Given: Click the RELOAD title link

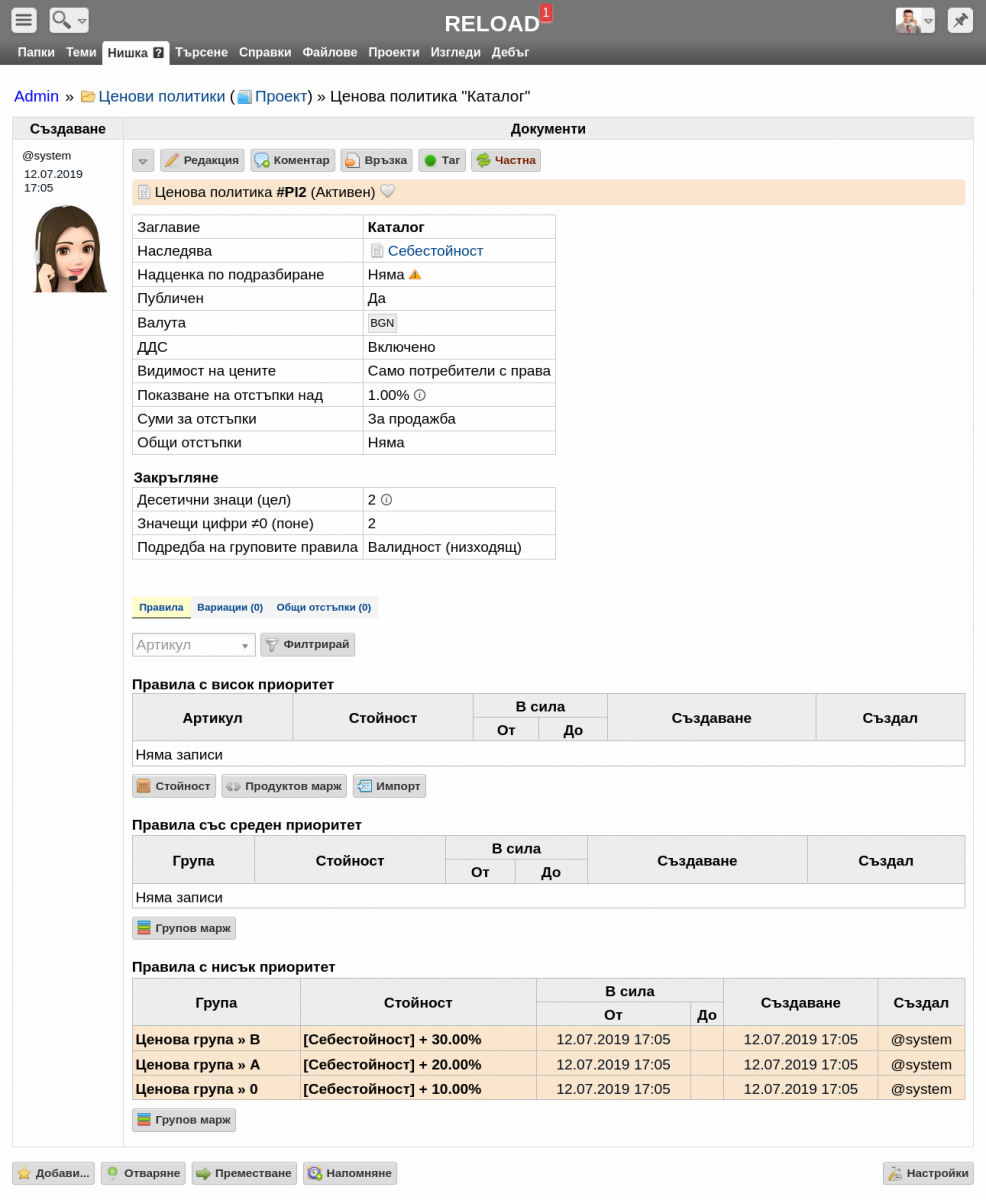Looking at the screenshot, I should point(492,24).
